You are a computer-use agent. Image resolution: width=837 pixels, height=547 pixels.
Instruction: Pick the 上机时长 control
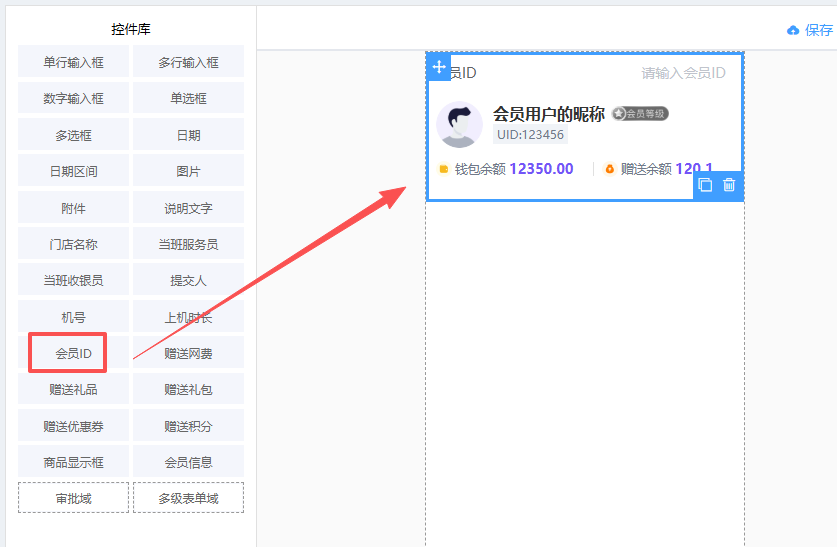[x=188, y=318]
